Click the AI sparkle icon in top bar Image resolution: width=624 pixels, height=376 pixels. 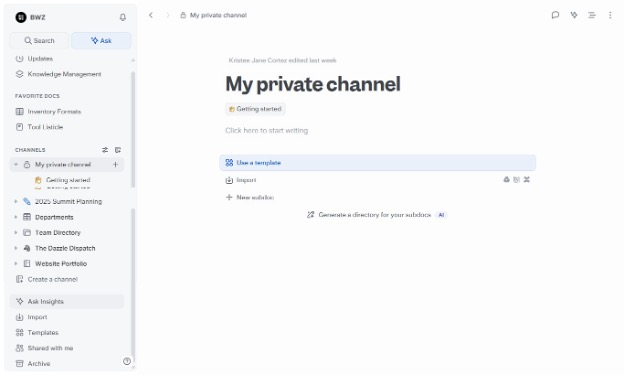[x=574, y=15]
